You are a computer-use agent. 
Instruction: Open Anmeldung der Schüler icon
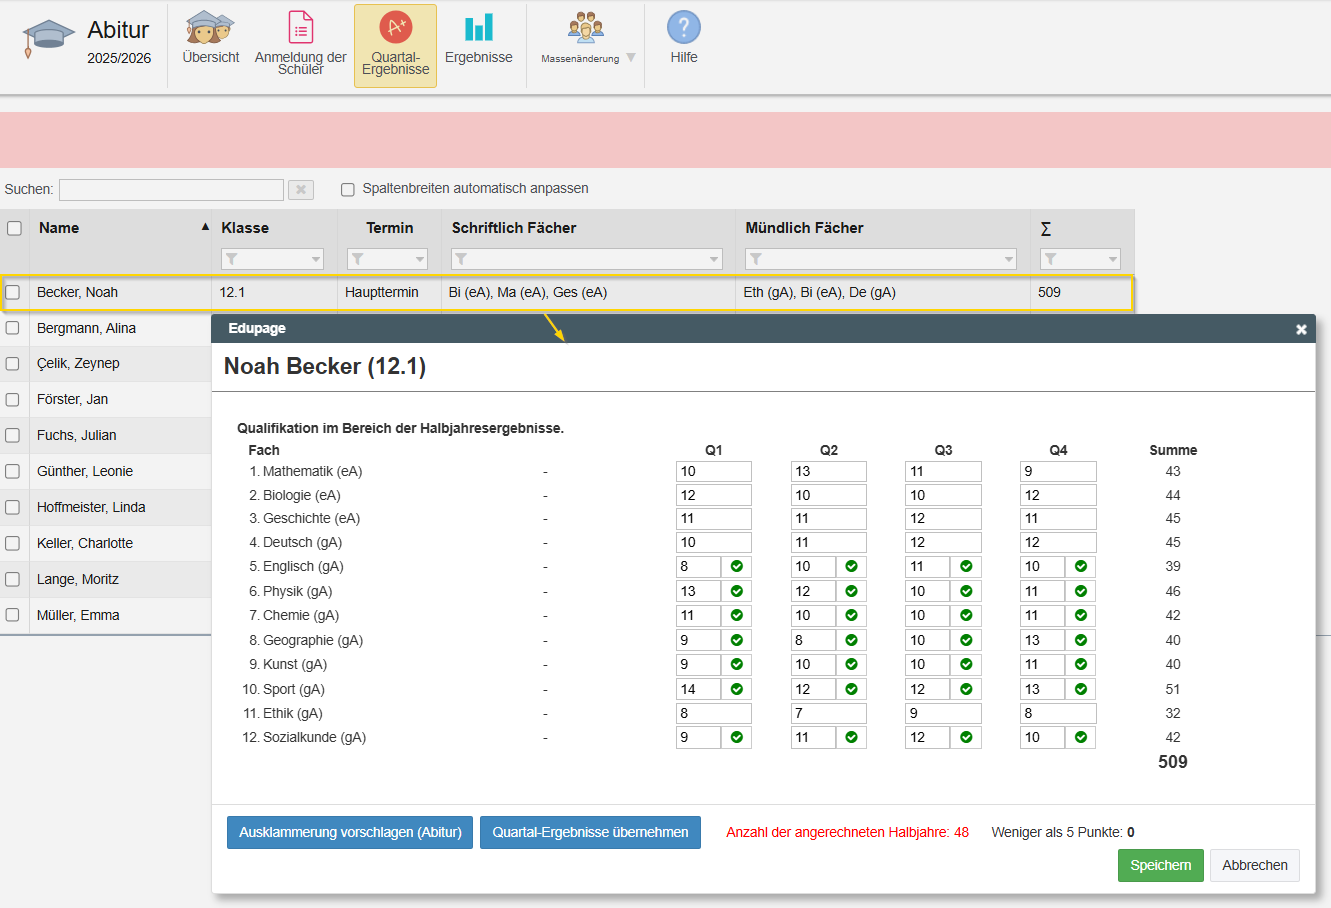pyautogui.click(x=300, y=28)
